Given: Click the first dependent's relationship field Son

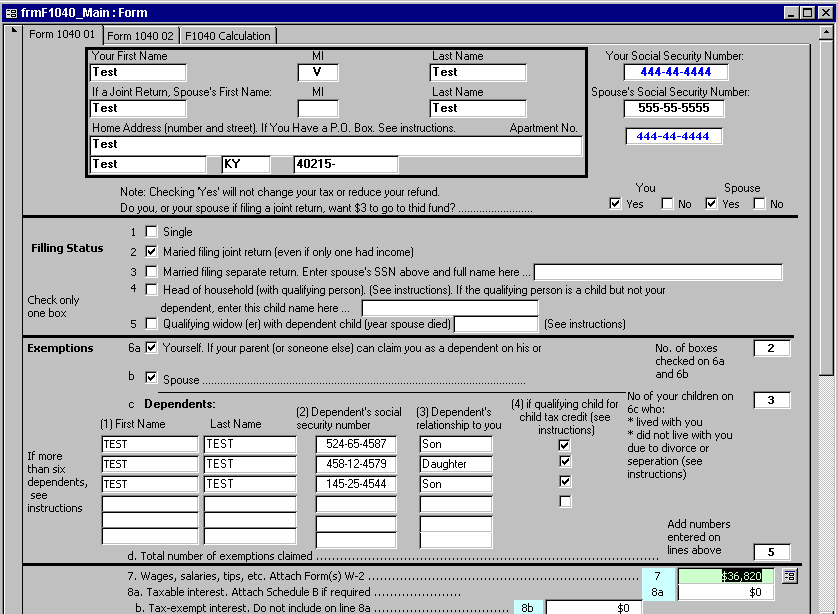Looking at the screenshot, I should (x=455, y=444).
